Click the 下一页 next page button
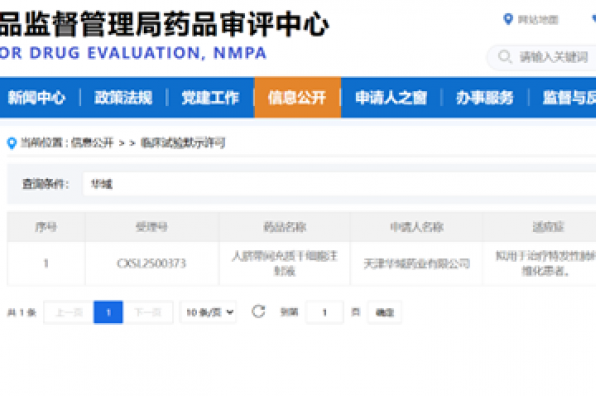This screenshot has height=396, width=596. pos(148,312)
